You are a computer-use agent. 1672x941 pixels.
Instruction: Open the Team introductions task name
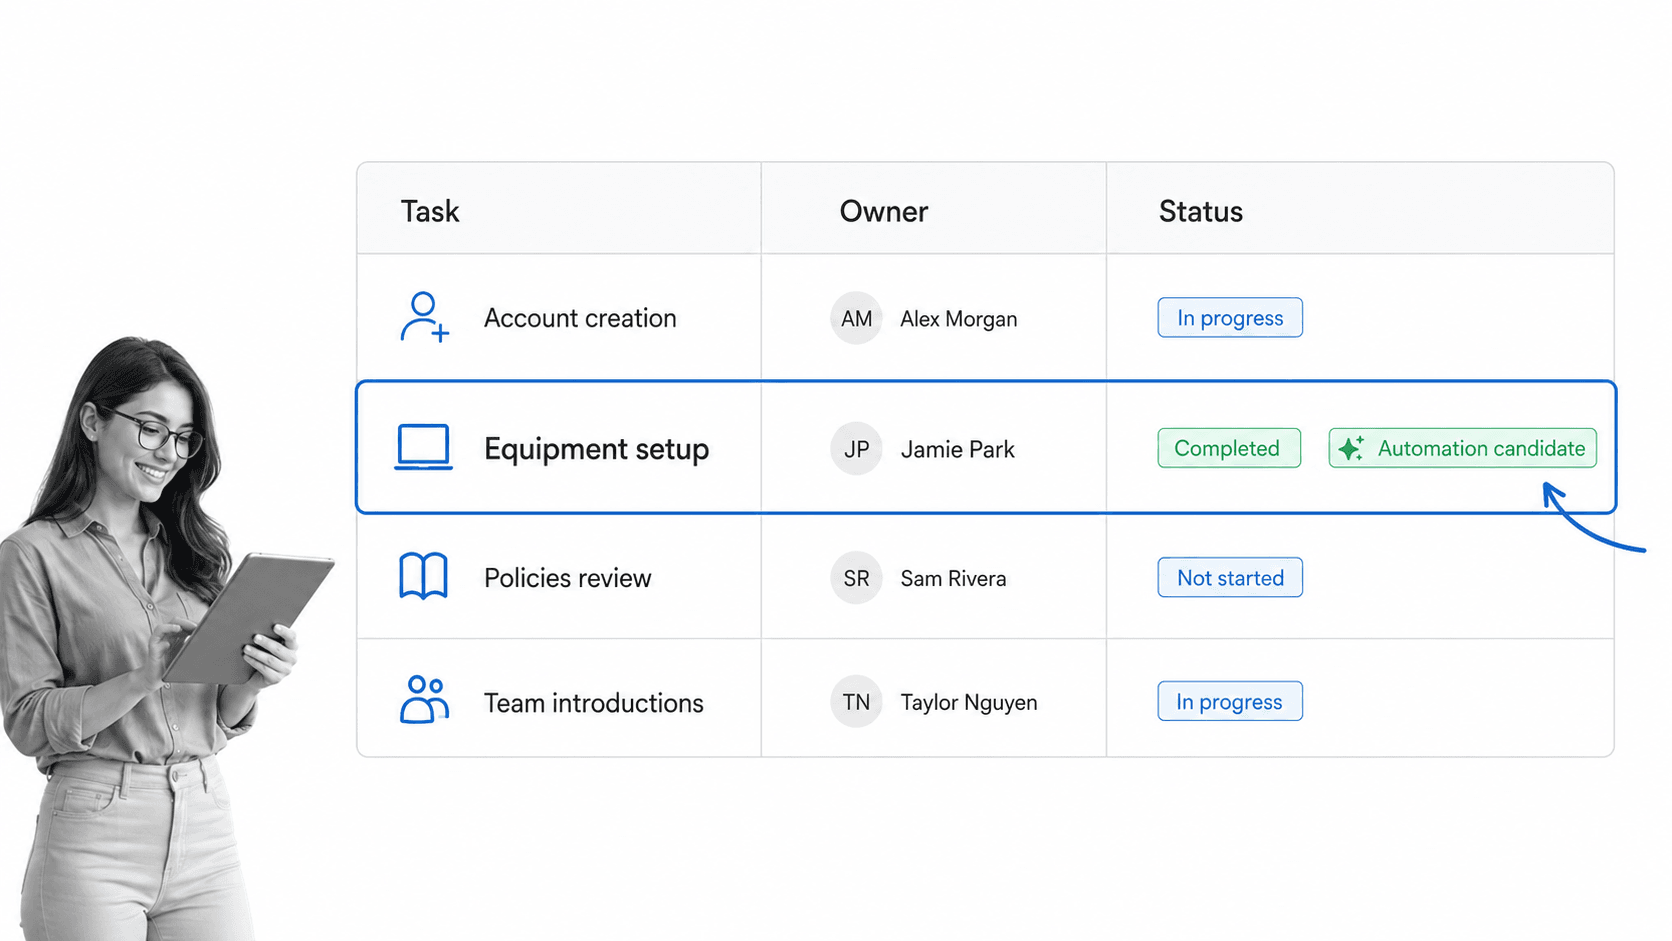point(594,703)
